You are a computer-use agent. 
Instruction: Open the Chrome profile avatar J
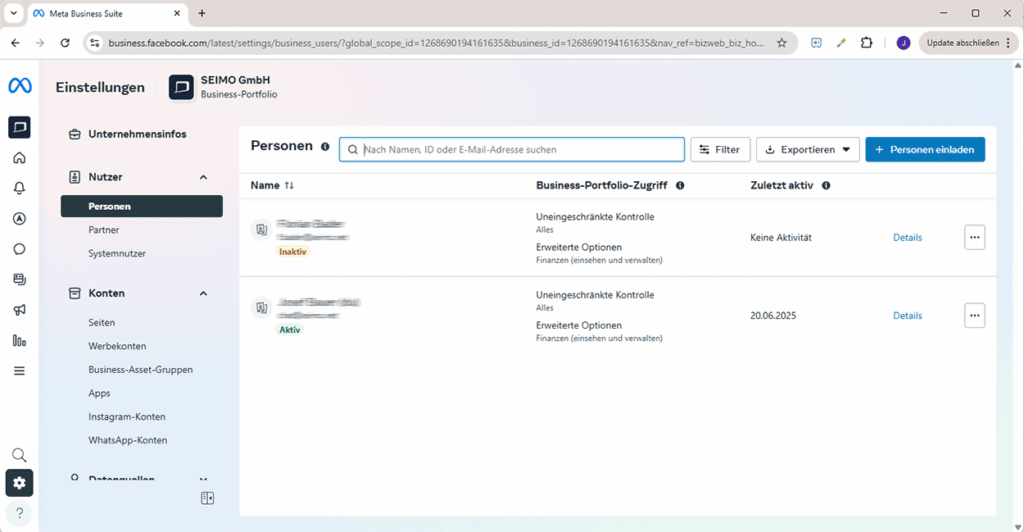click(903, 43)
